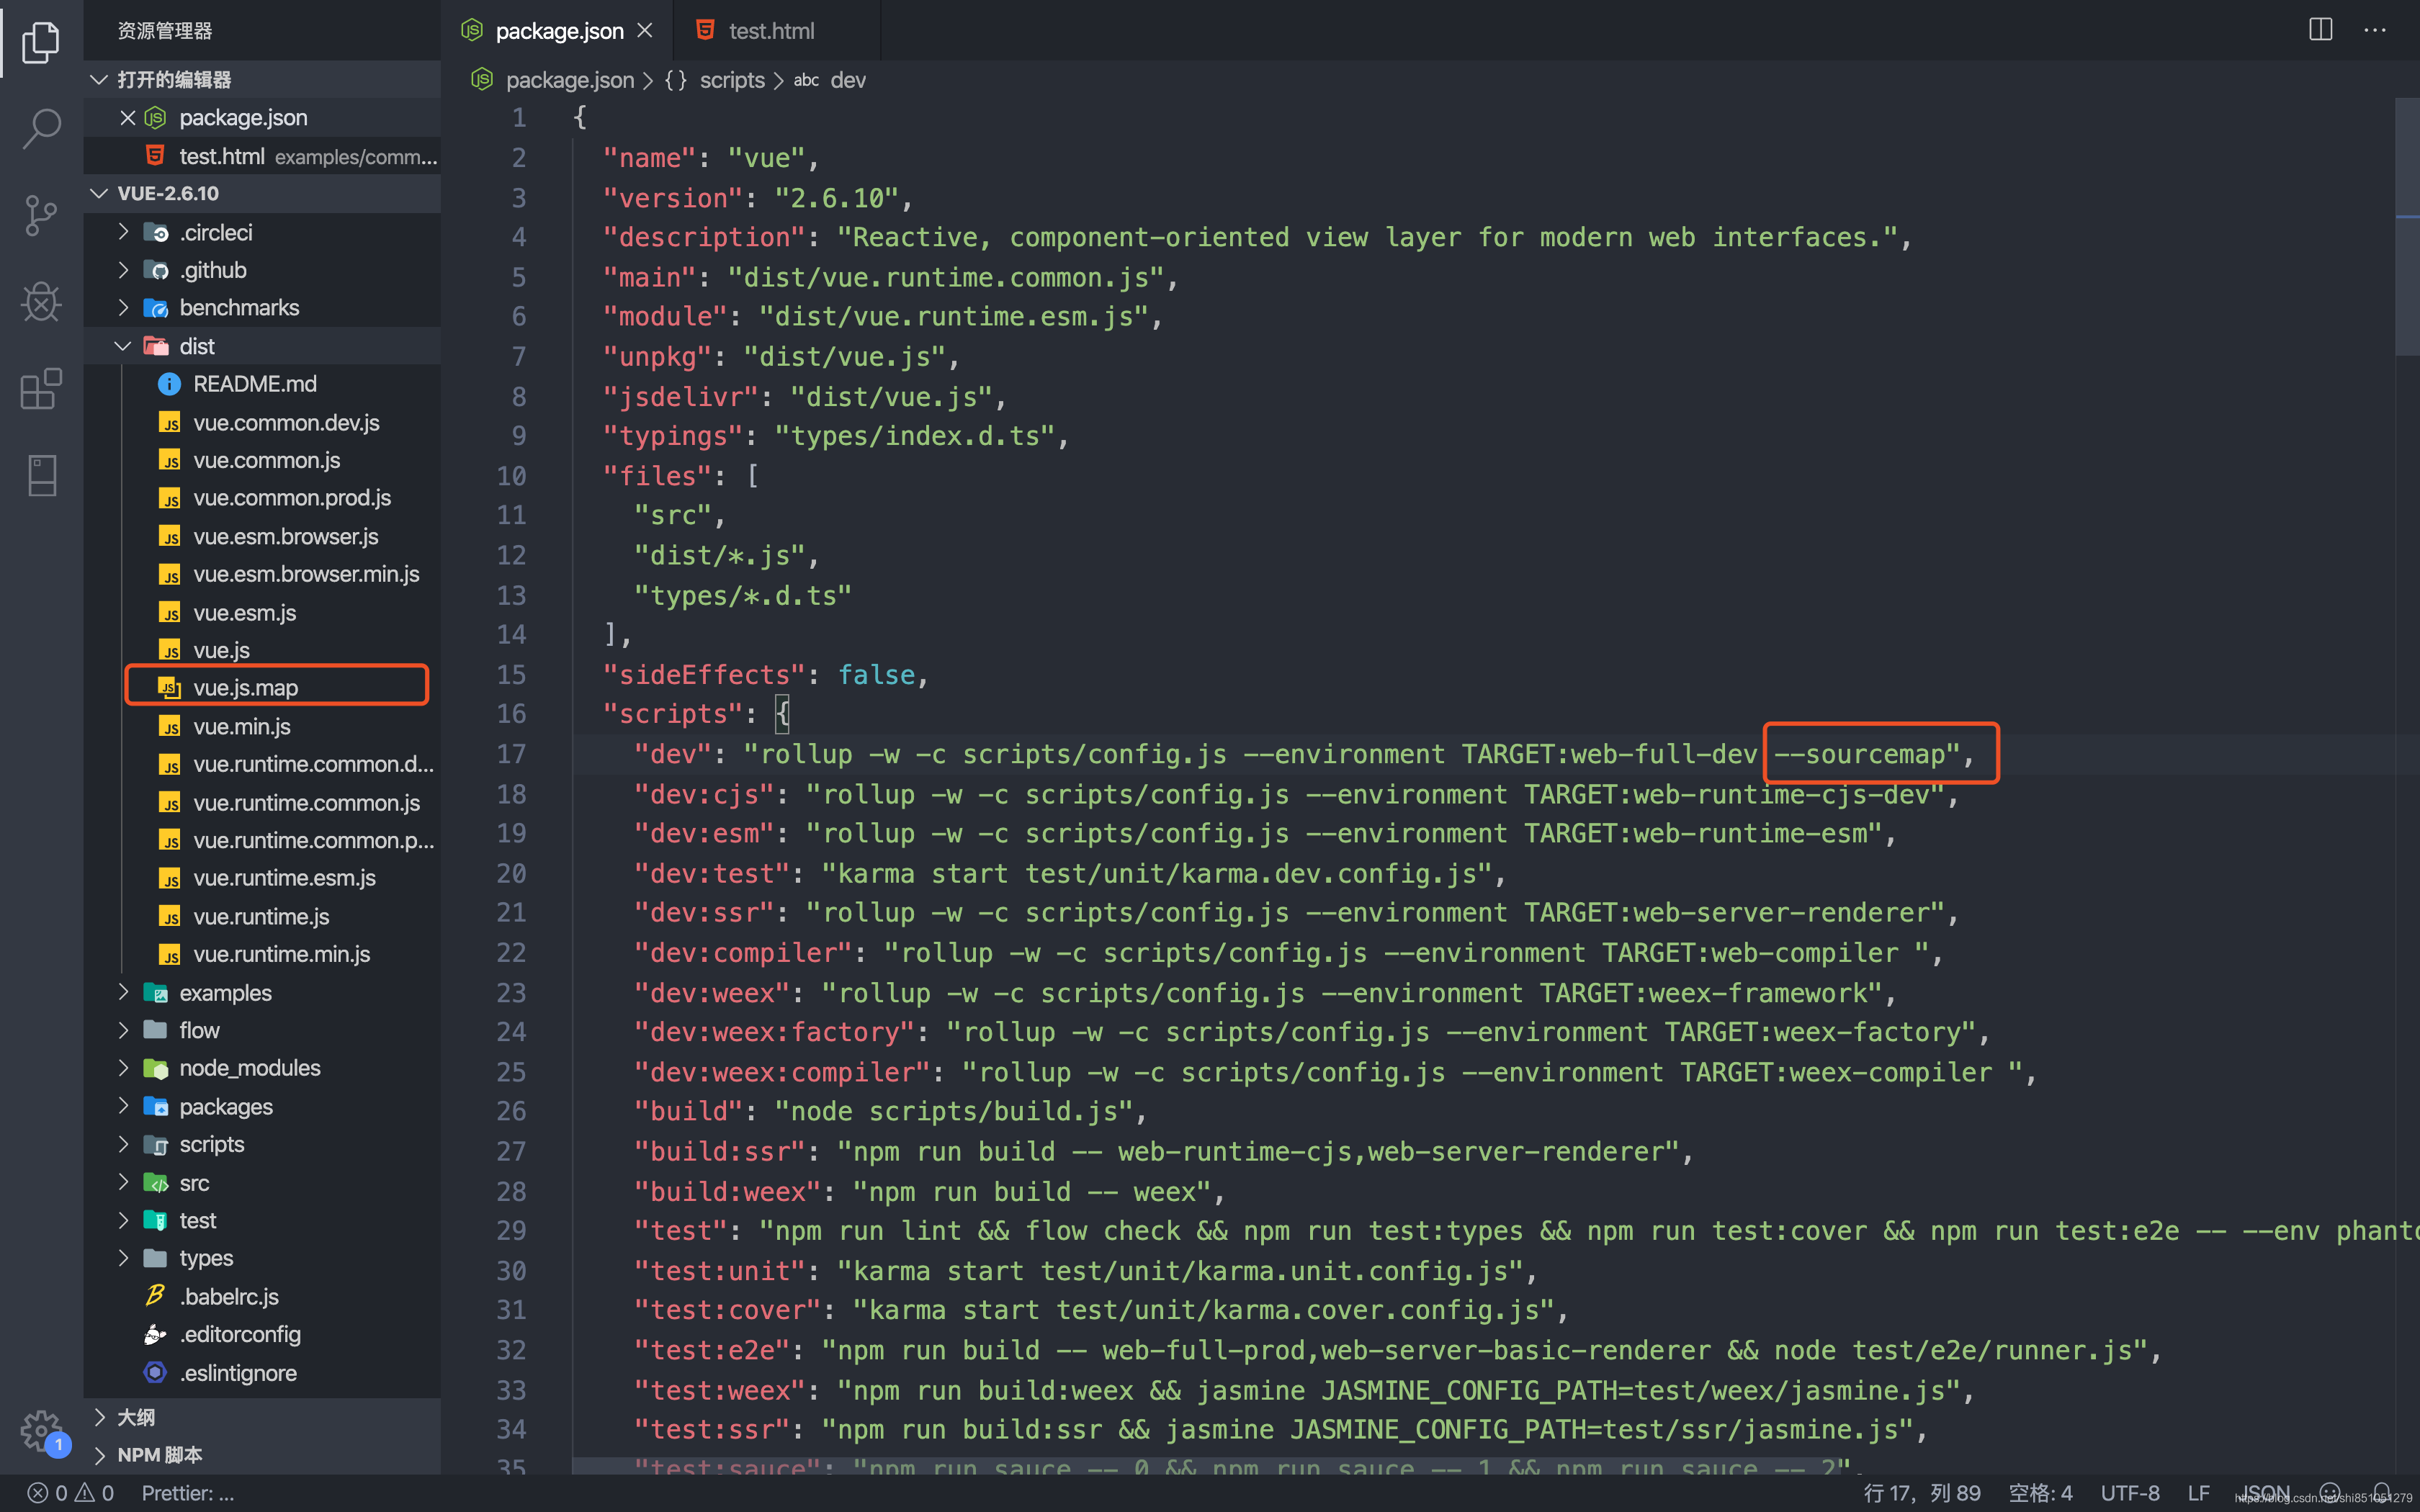Click the scripts breadcrumb segment
The width and height of the screenshot is (2420, 1512).
pos(731,80)
